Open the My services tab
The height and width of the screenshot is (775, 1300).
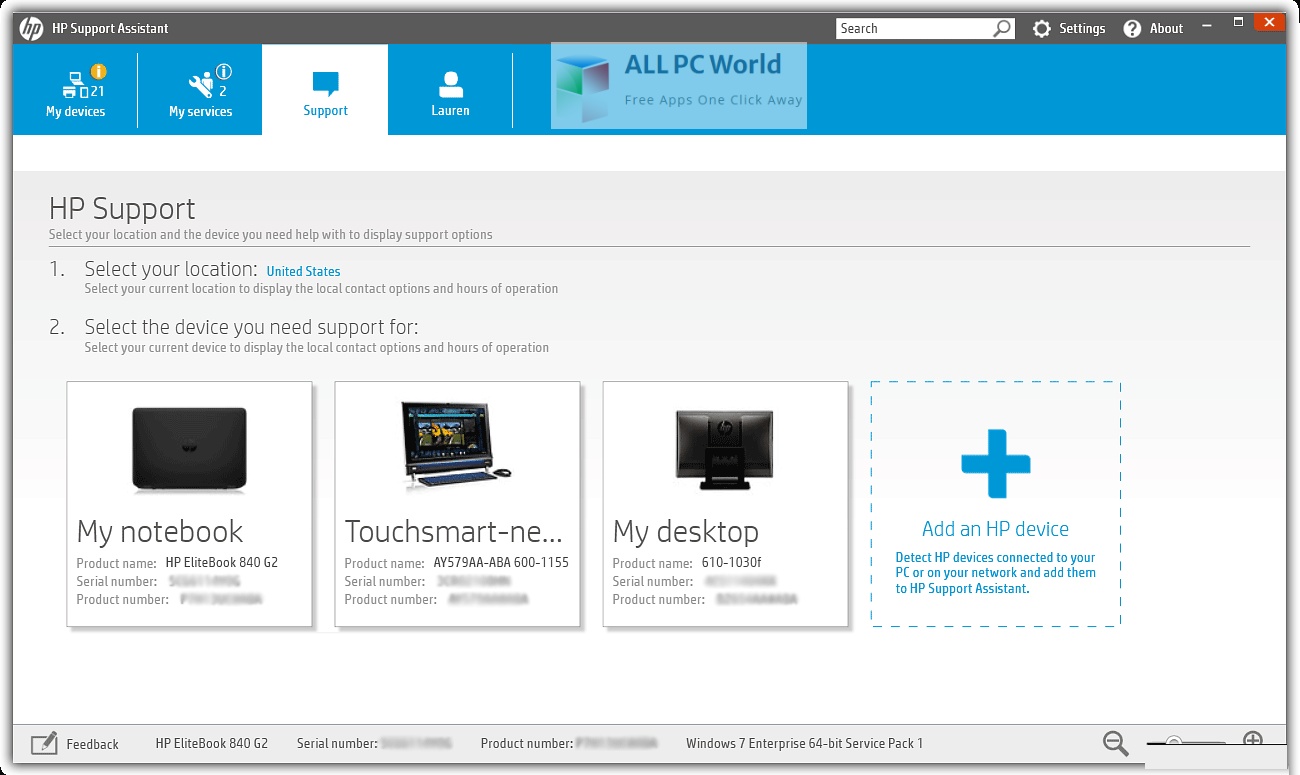pos(200,90)
